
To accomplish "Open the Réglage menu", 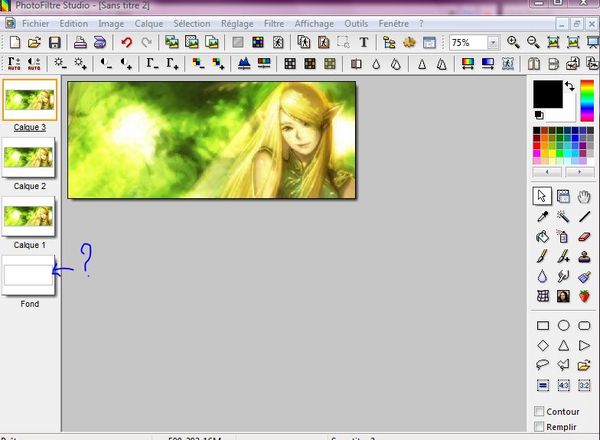I will [237, 24].
